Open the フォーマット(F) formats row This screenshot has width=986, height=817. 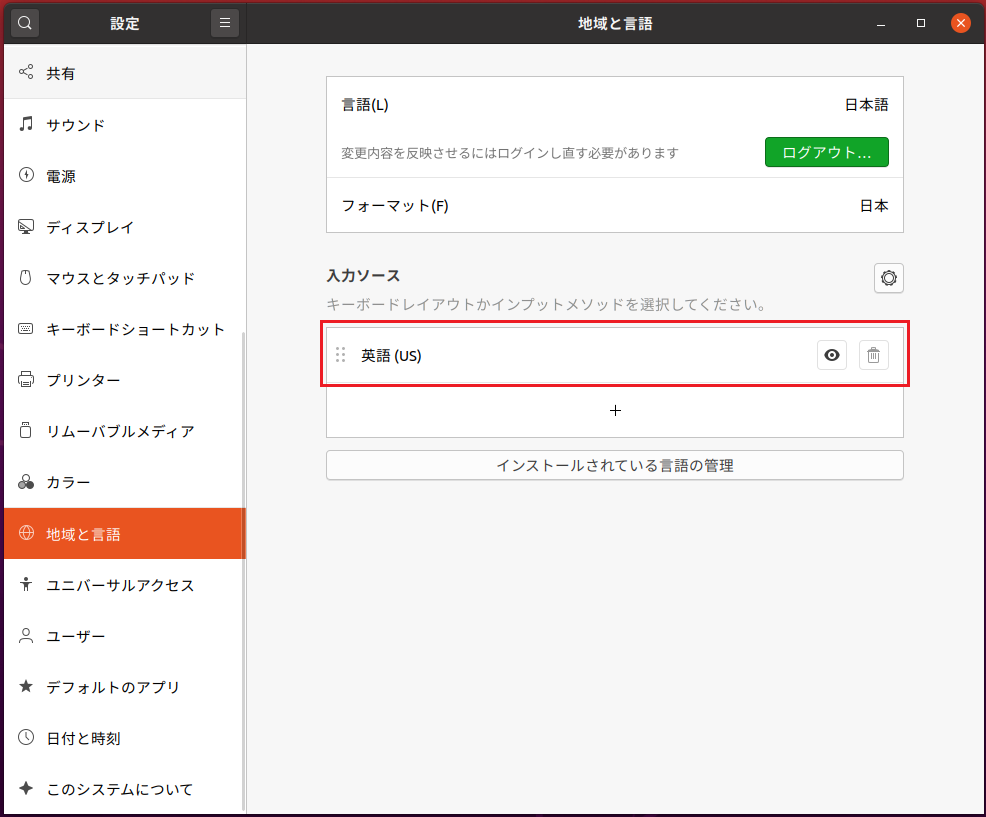[615, 206]
